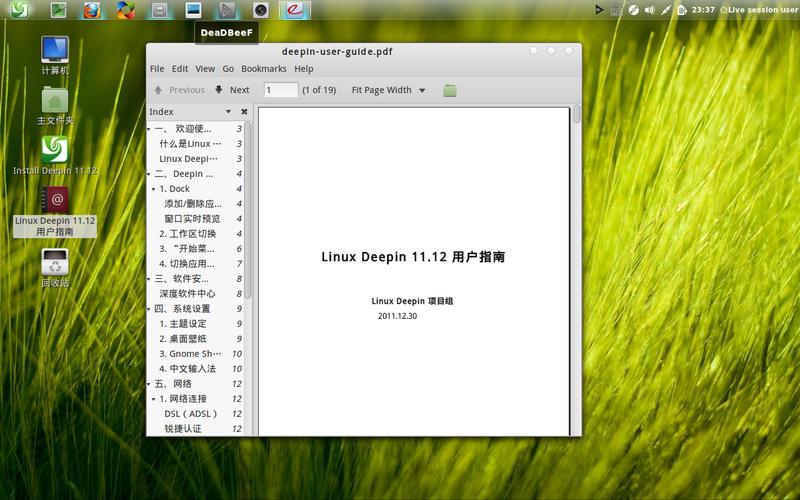The height and width of the screenshot is (500, 800).
Task: Open the 回收站 trash desktop icon
Action: [55, 268]
